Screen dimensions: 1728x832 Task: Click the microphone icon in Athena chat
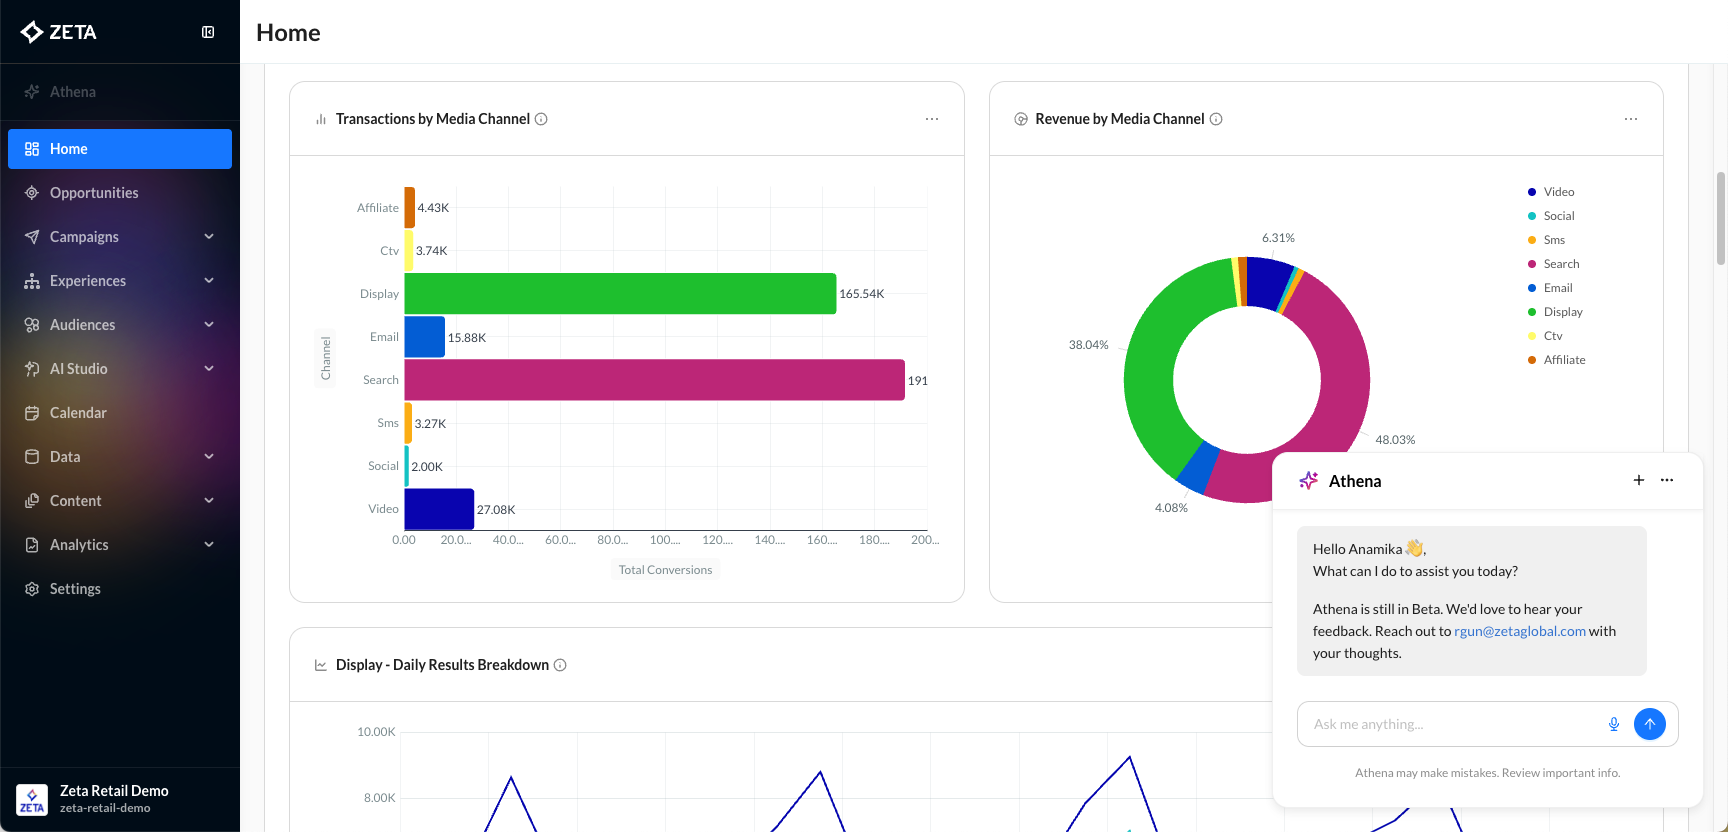[x=1613, y=724]
